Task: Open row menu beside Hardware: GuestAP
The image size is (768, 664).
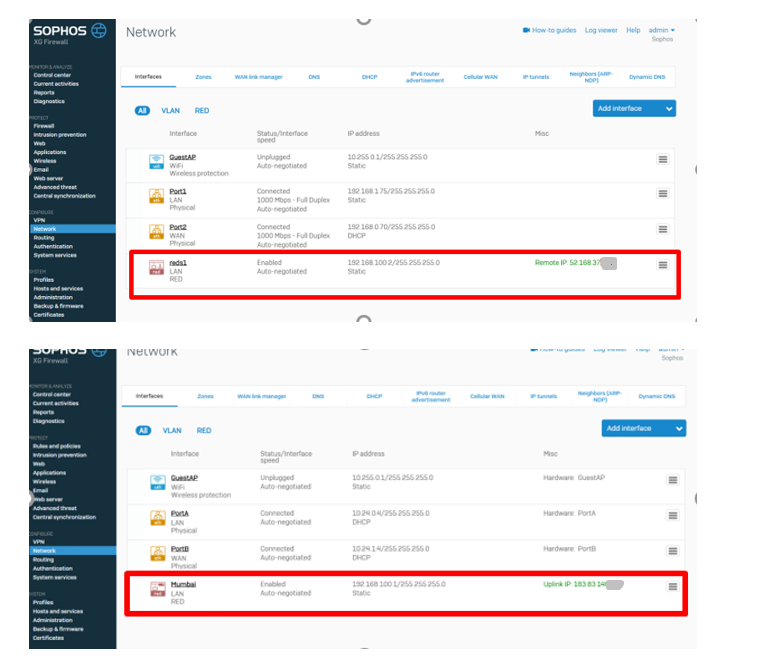Action: coord(673,480)
